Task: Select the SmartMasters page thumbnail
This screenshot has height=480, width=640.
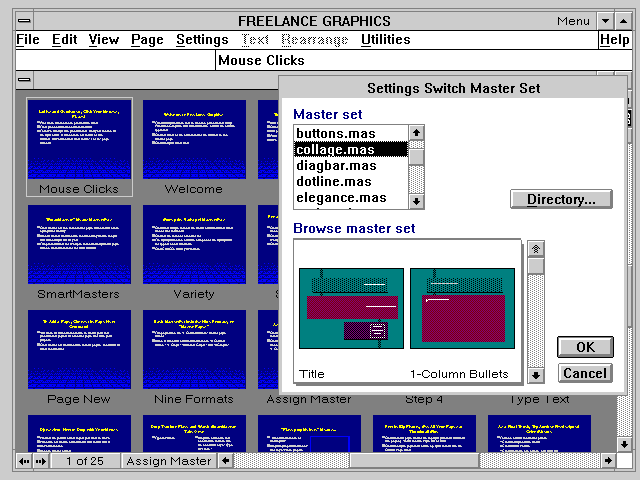Action: pyautogui.click(x=79, y=244)
